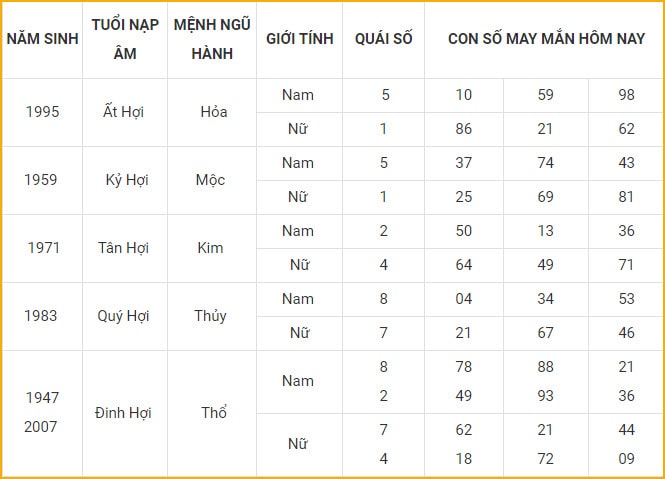Select the CON SỐ MAY MẮN HÔM NAY header
The image size is (665, 479).
pyautogui.click(x=546, y=39)
